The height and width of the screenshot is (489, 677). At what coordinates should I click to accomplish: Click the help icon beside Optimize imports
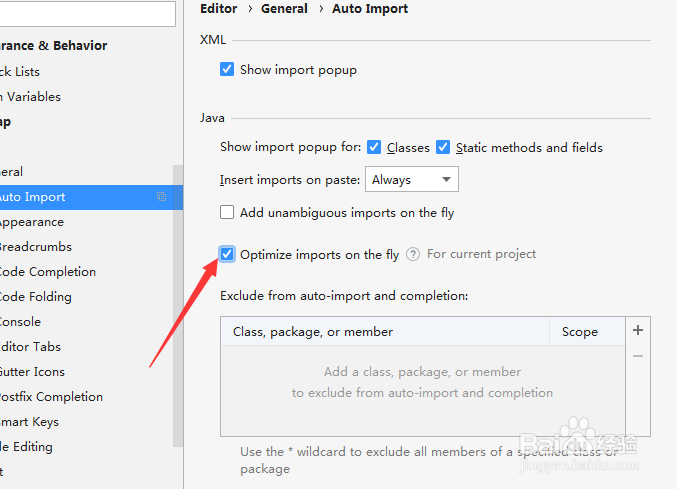(x=413, y=255)
